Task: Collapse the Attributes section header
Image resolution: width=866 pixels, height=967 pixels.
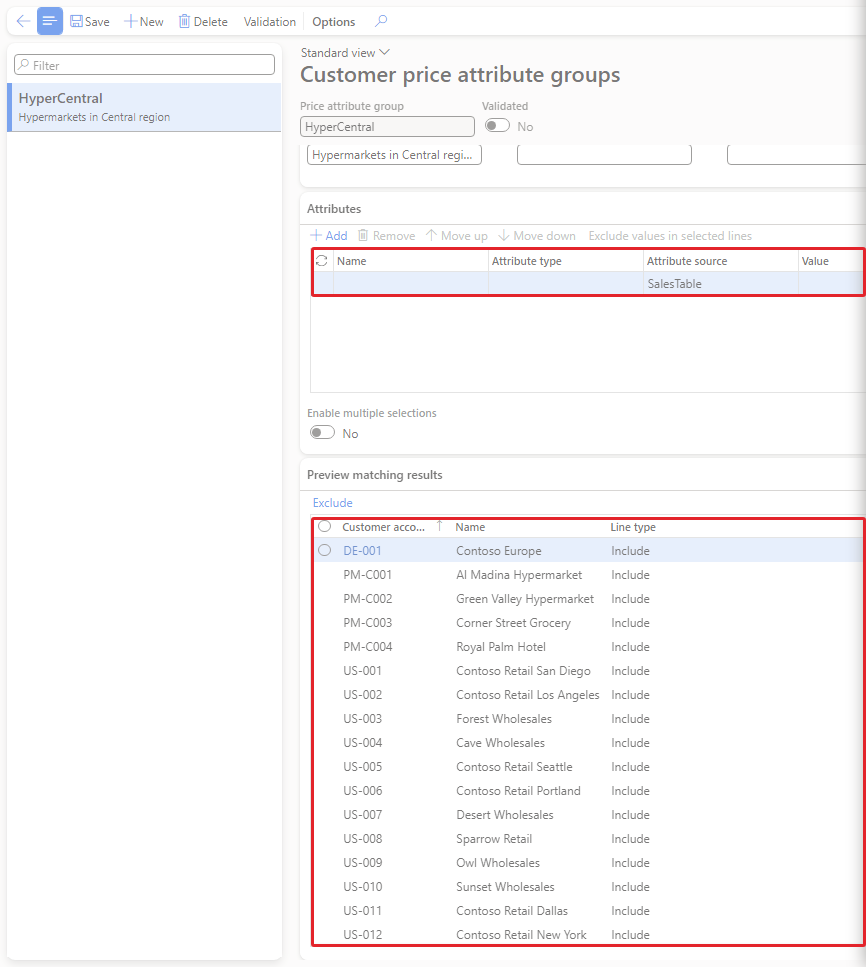Action: point(334,208)
